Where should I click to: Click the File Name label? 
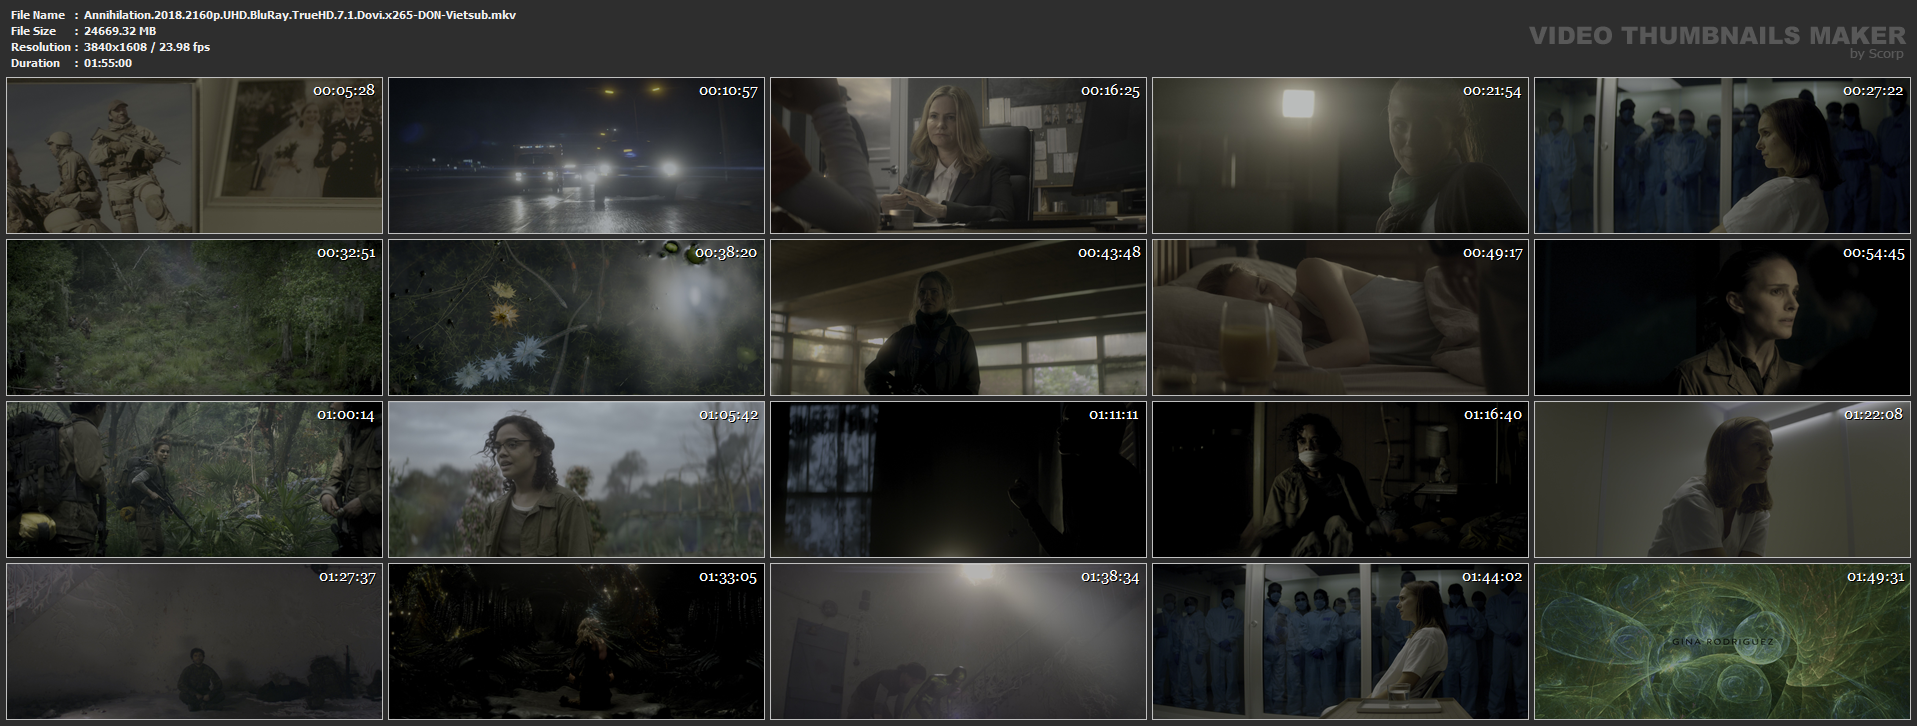point(38,15)
